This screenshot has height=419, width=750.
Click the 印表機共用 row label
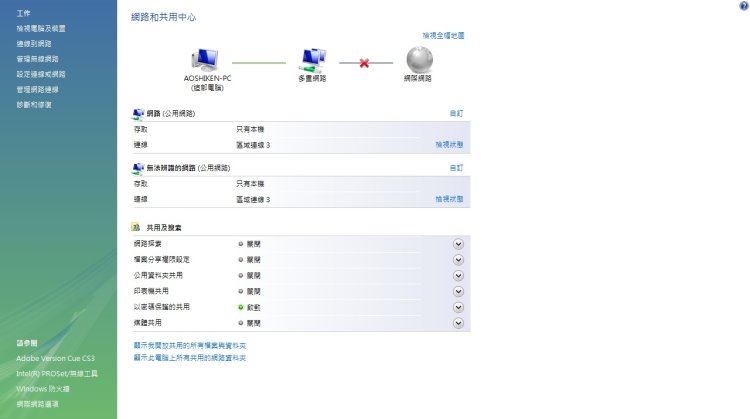[151, 291]
